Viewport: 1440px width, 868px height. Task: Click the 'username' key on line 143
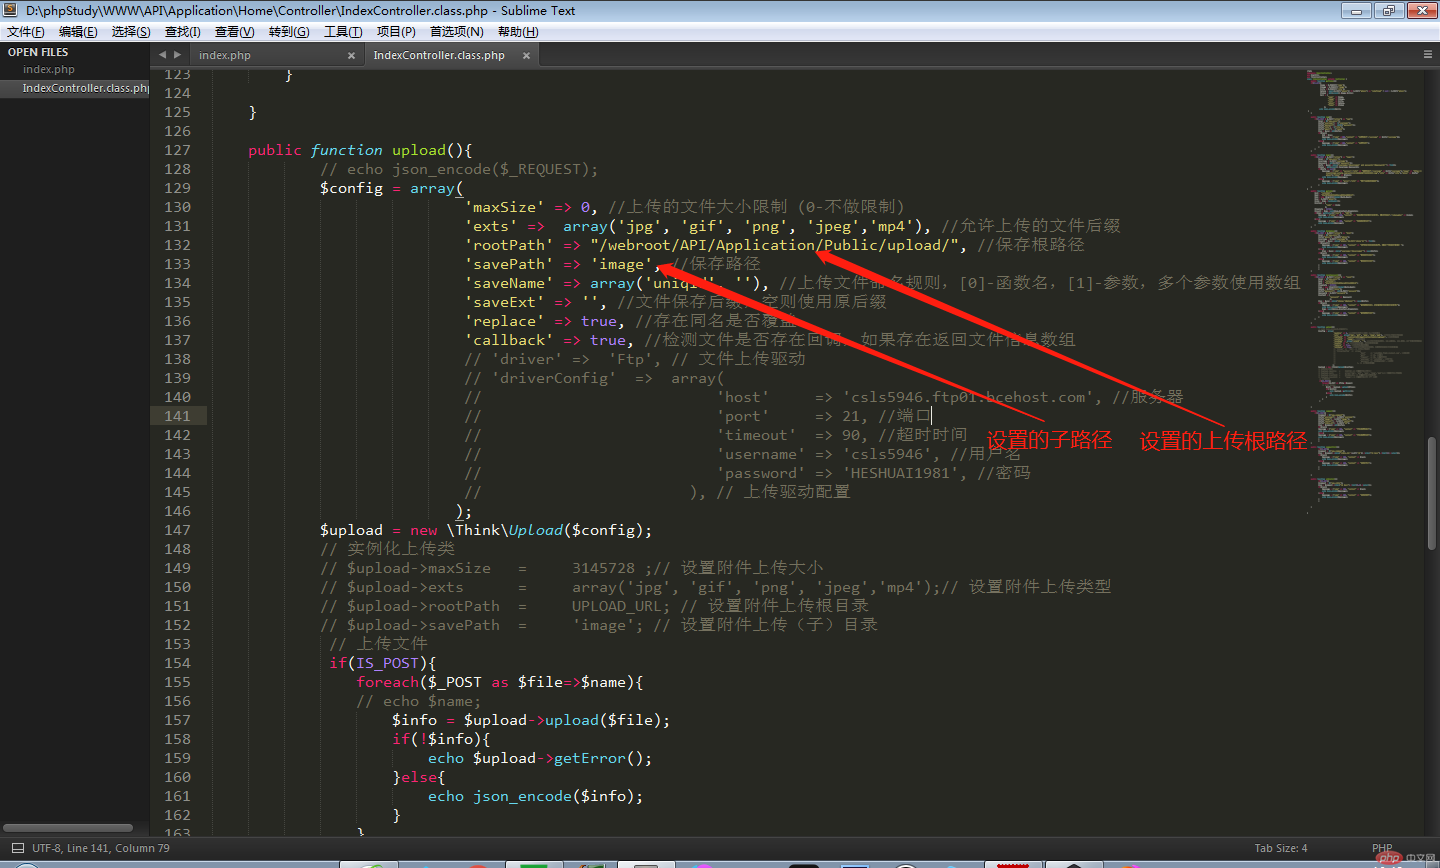point(761,454)
